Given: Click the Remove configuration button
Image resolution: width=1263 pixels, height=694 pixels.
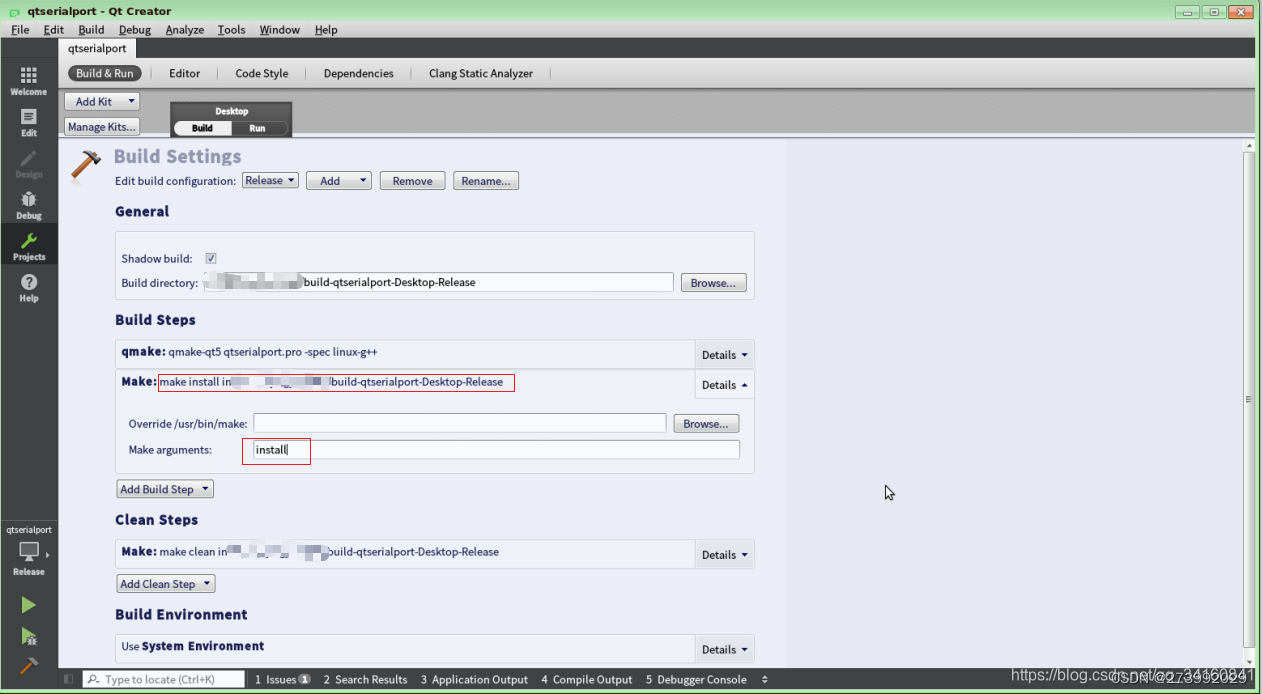Looking at the screenshot, I should coord(413,181).
